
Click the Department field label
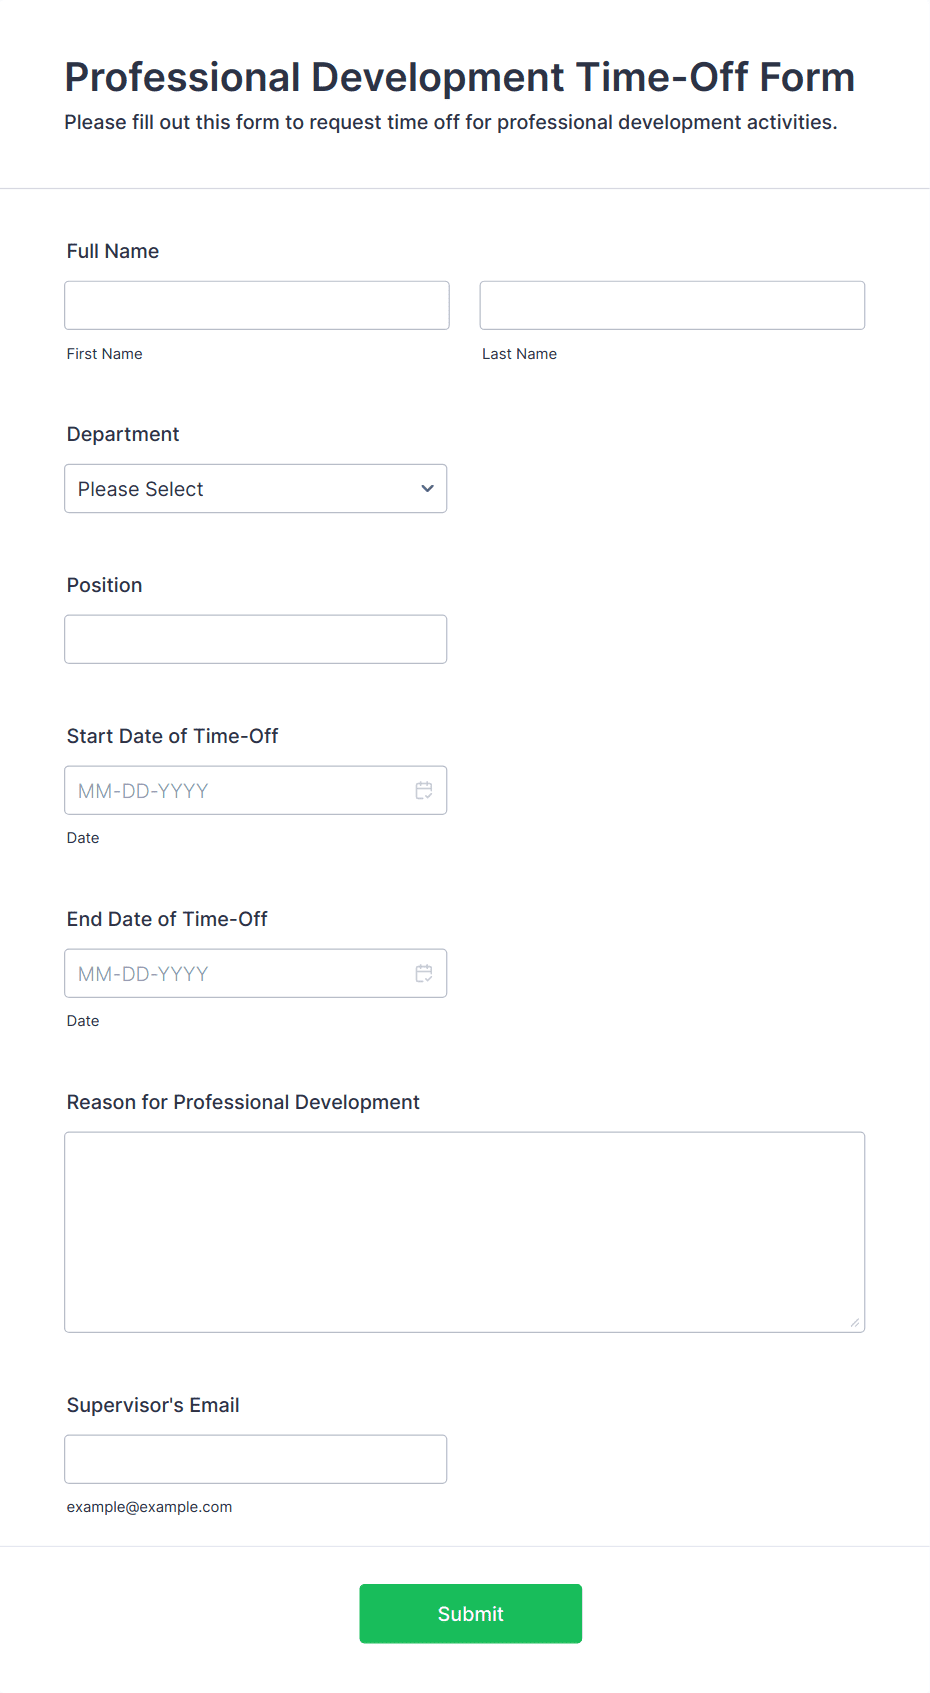123,434
